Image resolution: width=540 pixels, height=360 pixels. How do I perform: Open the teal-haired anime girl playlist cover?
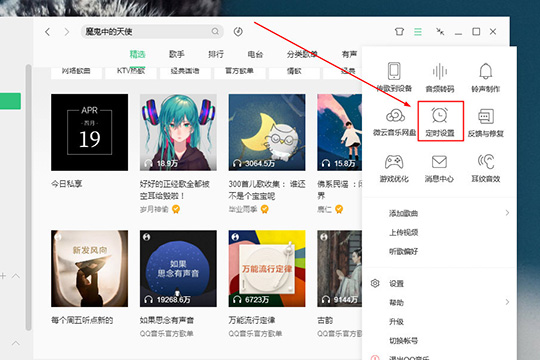pos(178,132)
